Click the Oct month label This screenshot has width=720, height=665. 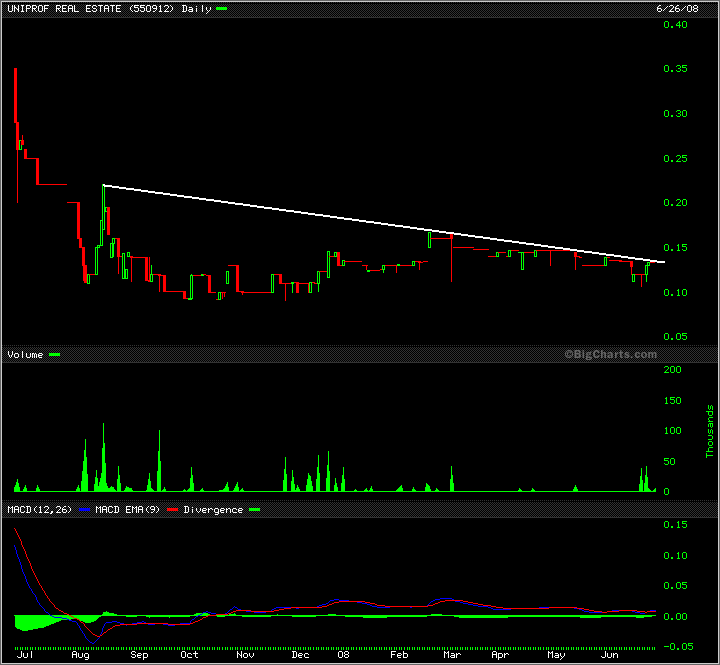click(189, 654)
